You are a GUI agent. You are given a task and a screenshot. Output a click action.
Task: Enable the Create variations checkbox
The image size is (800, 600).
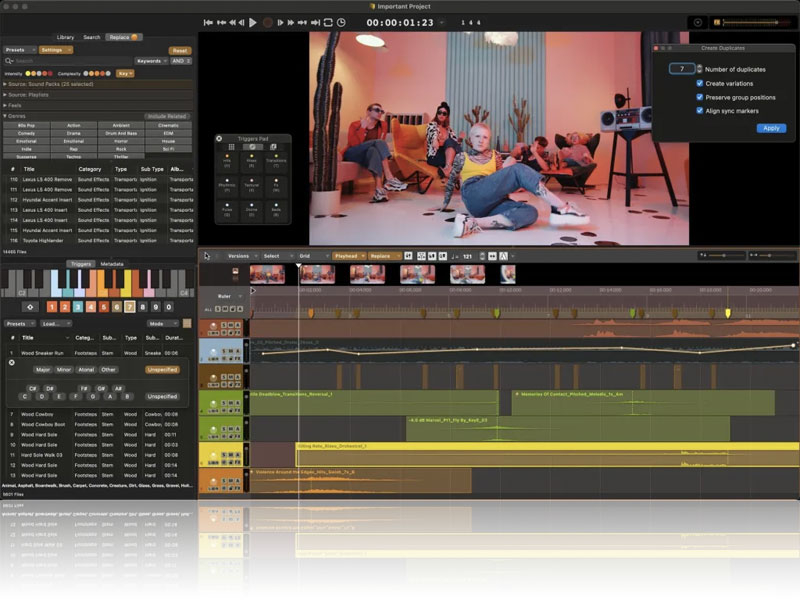(699, 83)
